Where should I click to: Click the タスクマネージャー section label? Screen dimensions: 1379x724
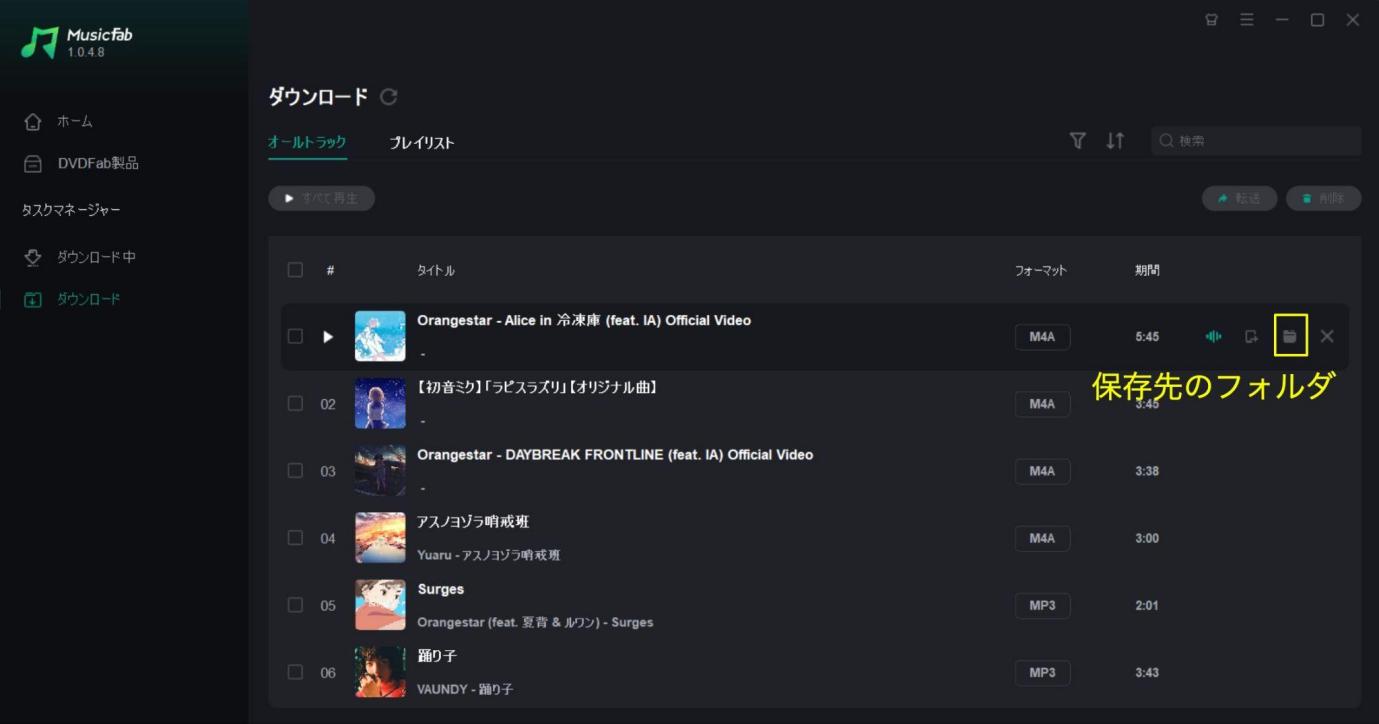[71, 210]
